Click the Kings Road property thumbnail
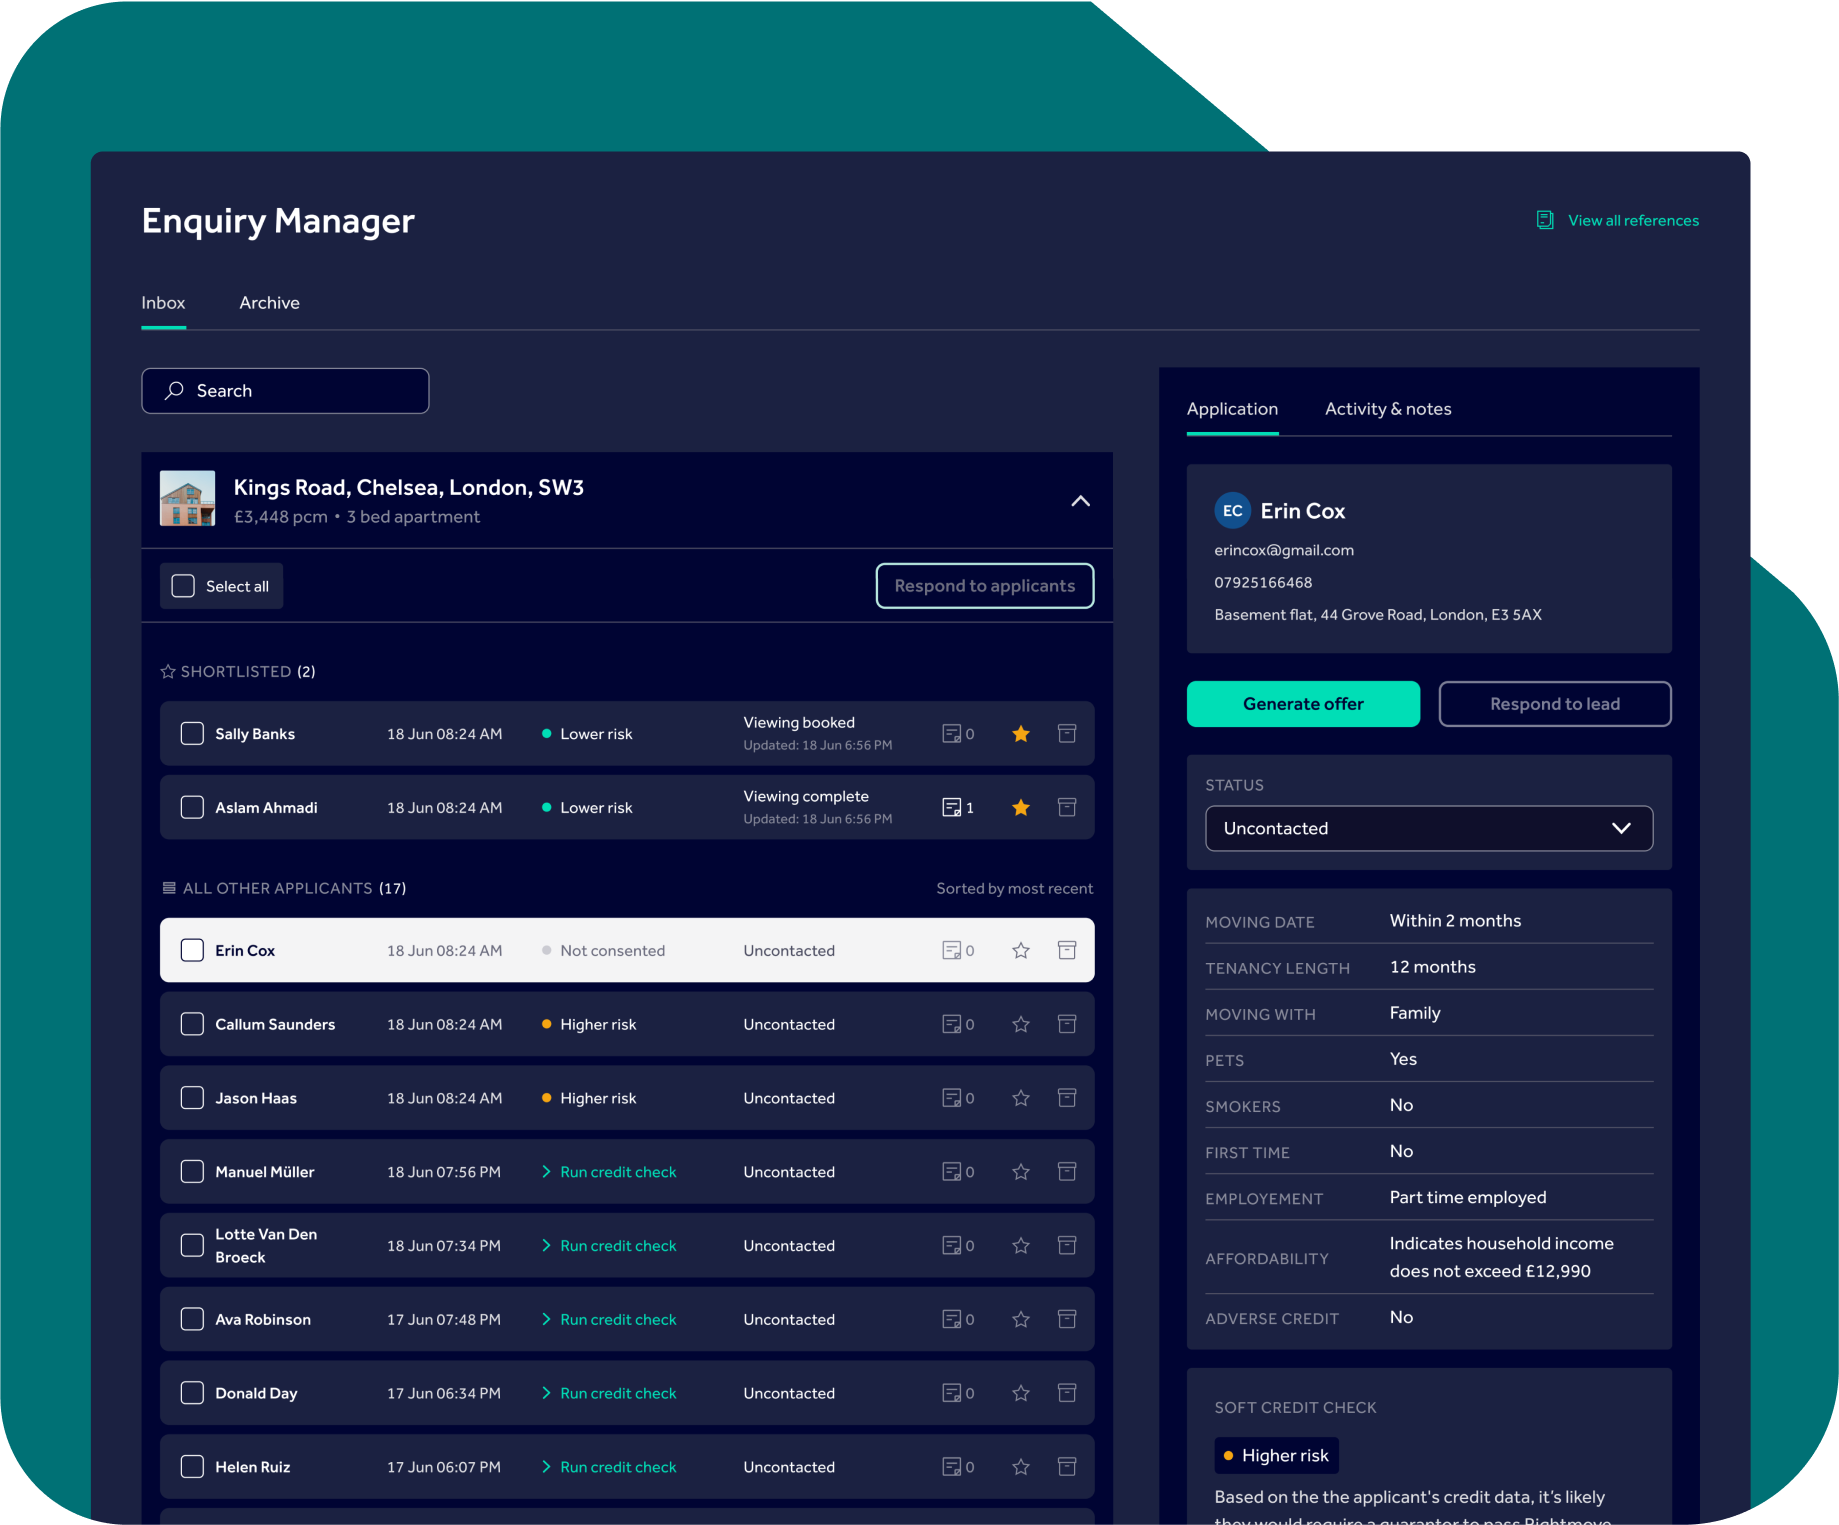 coord(188,499)
